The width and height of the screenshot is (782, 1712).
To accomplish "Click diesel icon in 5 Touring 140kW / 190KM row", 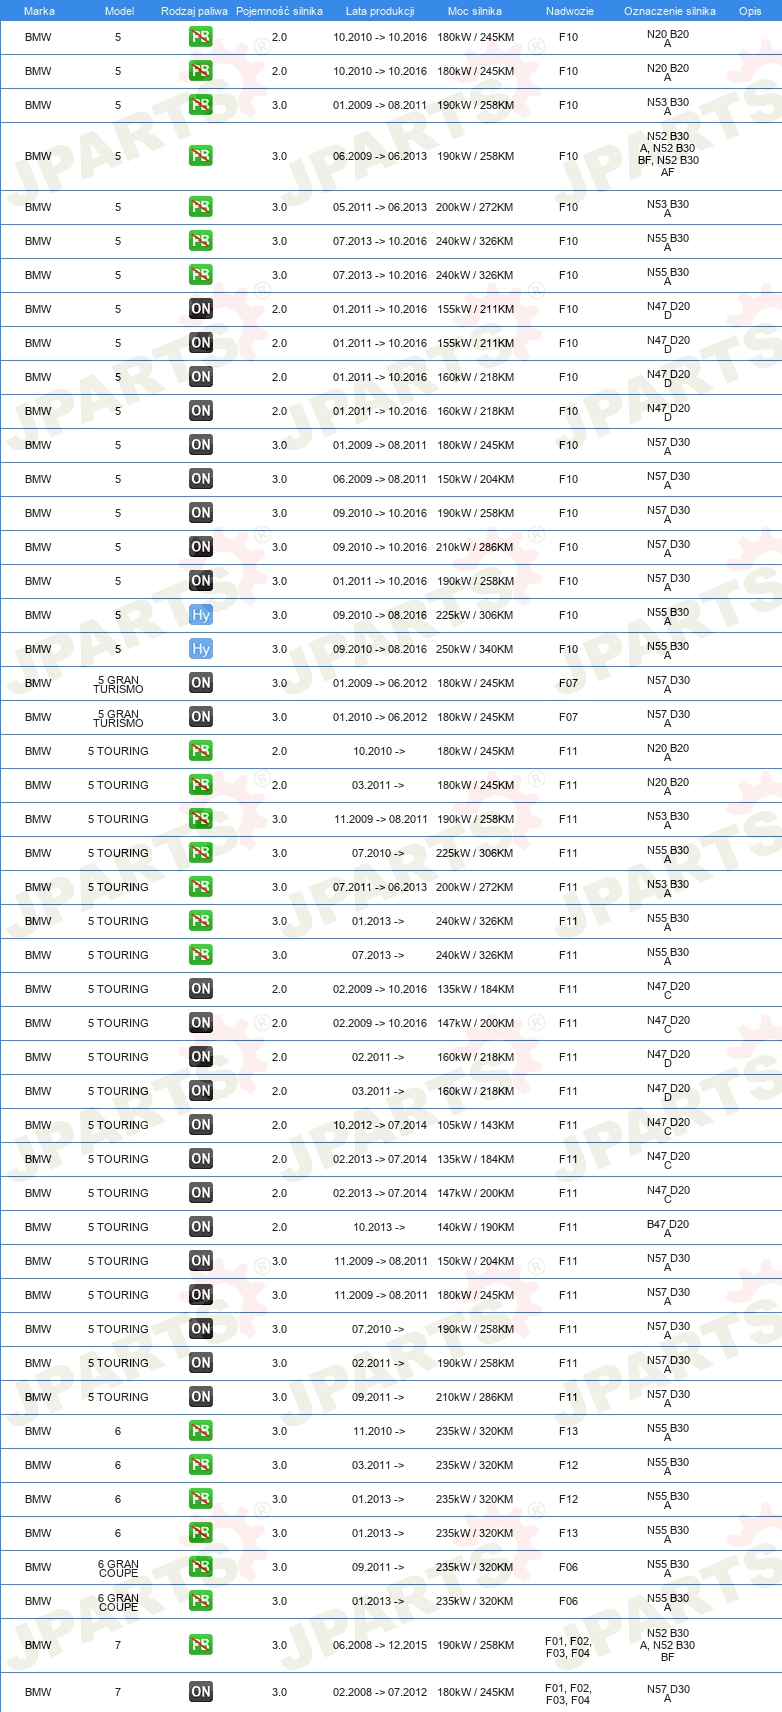I will (201, 1227).
